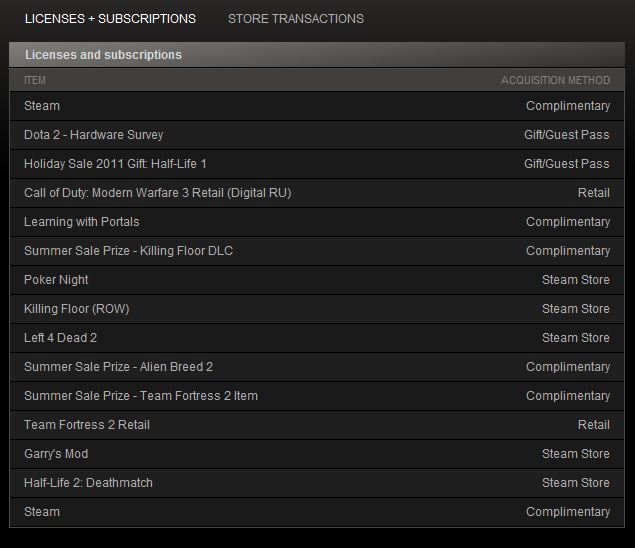Select the Dota 2 - Hardware Survey row
The height and width of the screenshot is (548, 635).
point(317,135)
